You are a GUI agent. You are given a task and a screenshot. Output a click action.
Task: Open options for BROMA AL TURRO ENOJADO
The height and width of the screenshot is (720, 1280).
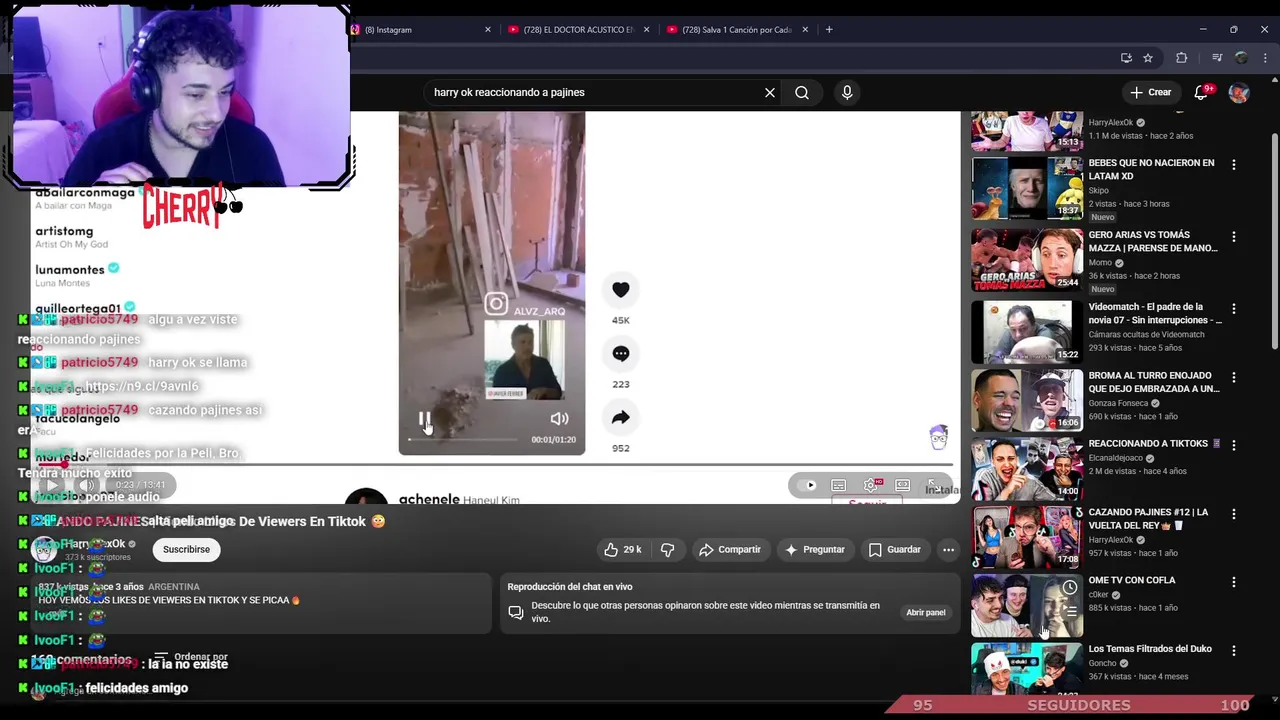pyautogui.click(x=1233, y=378)
